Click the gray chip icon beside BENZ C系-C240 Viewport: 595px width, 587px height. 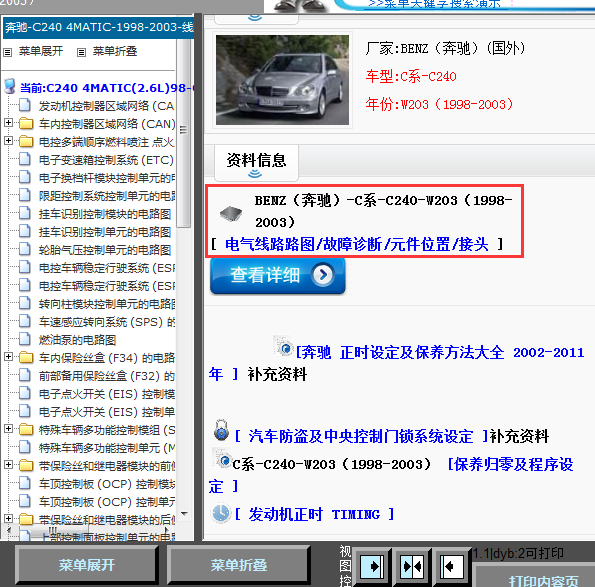tap(231, 214)
